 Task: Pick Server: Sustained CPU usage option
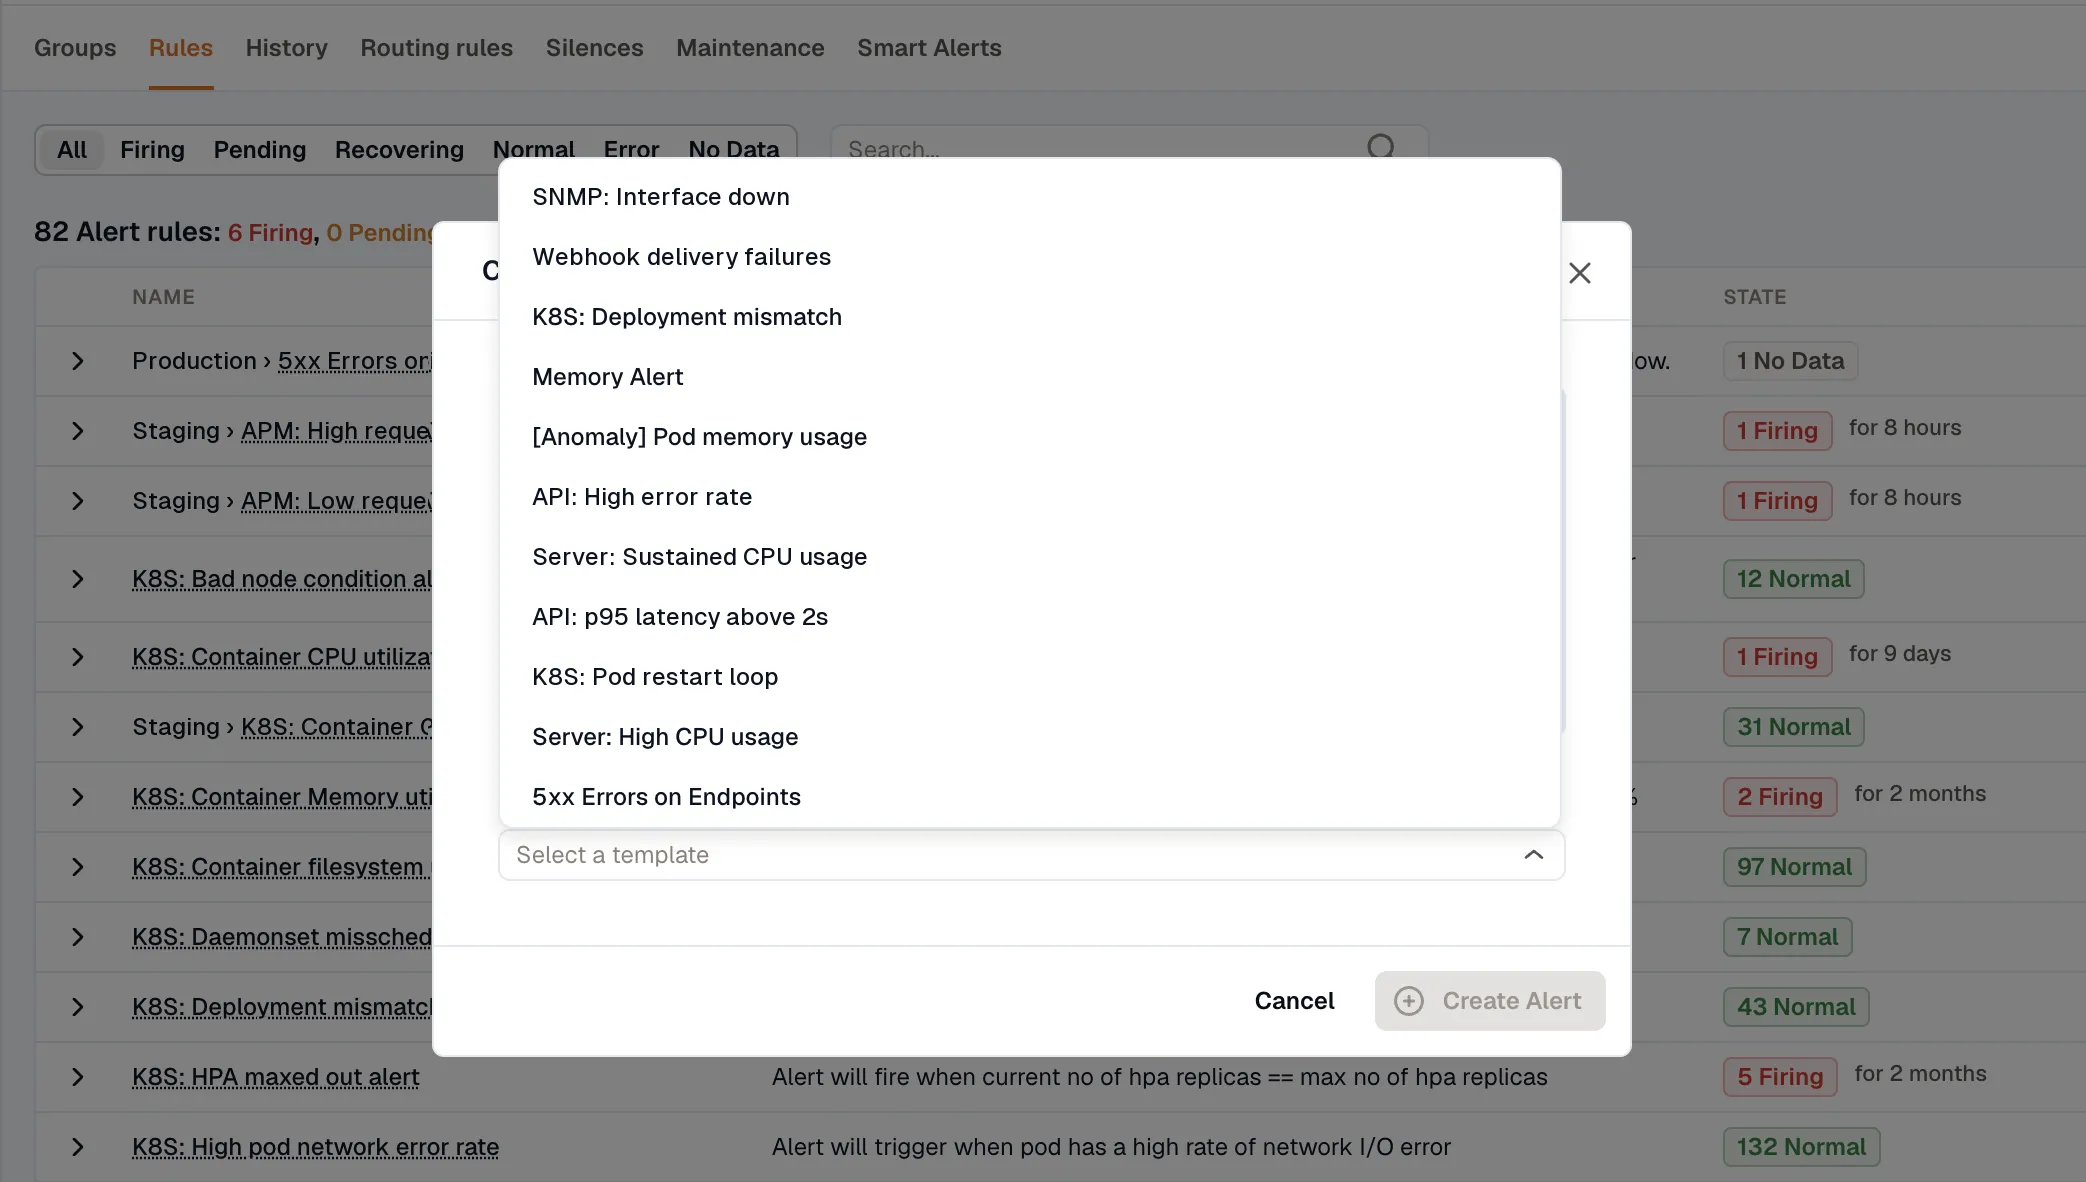pyautogui.click(x=1029, y=557)
